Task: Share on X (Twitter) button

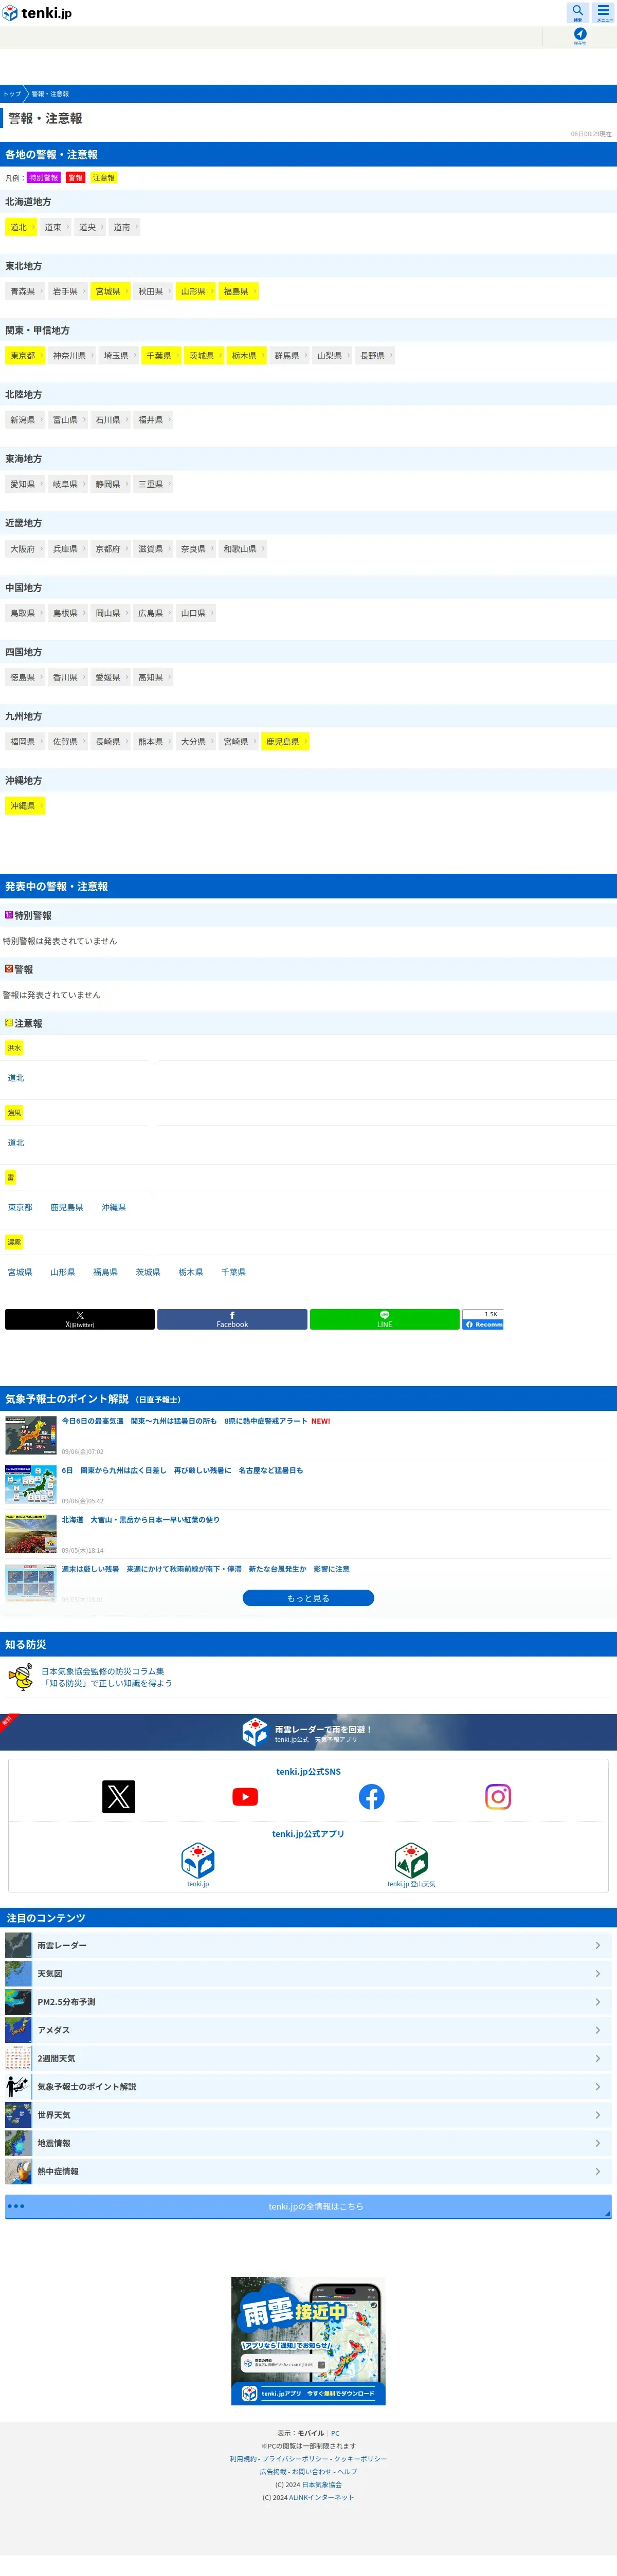Action: [x=80, y=1319]
